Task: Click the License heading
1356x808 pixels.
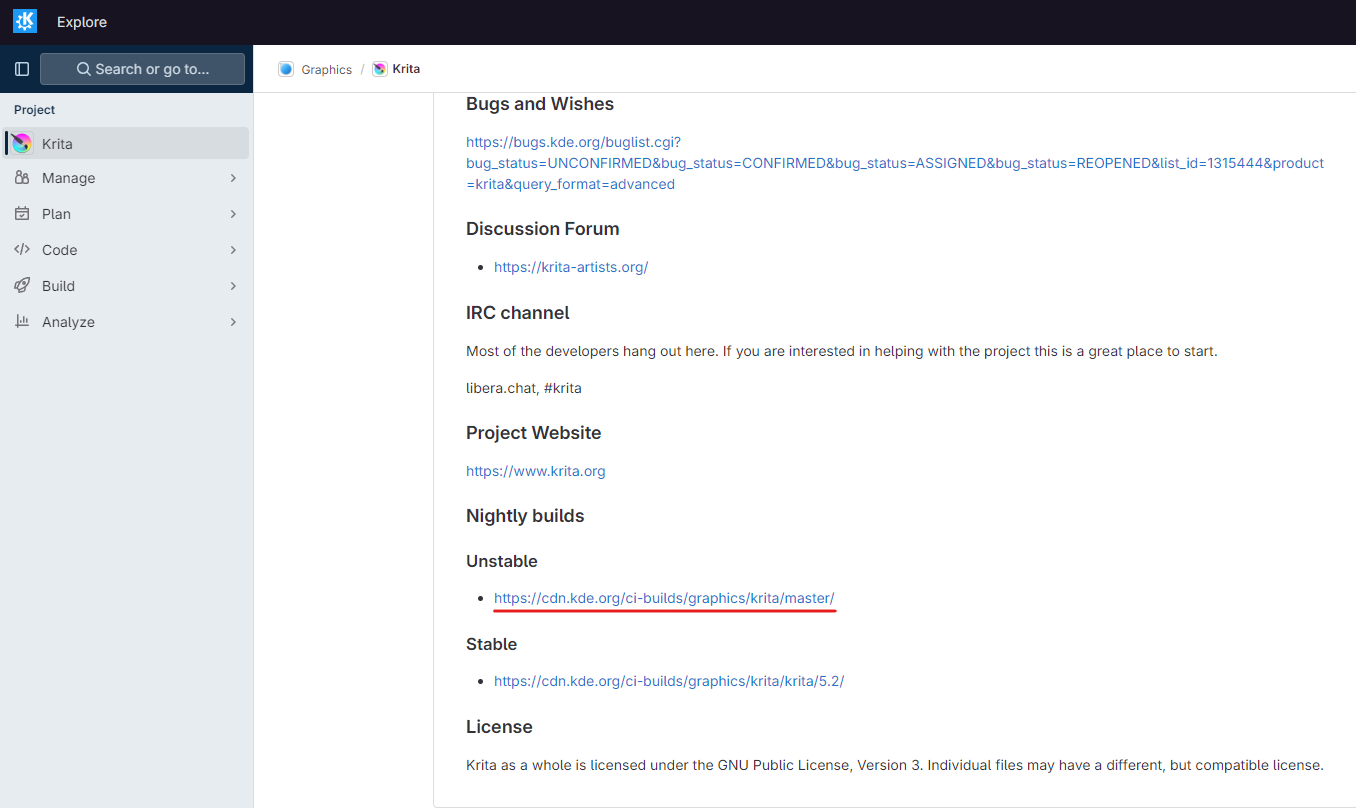Action: coord(499,727)
